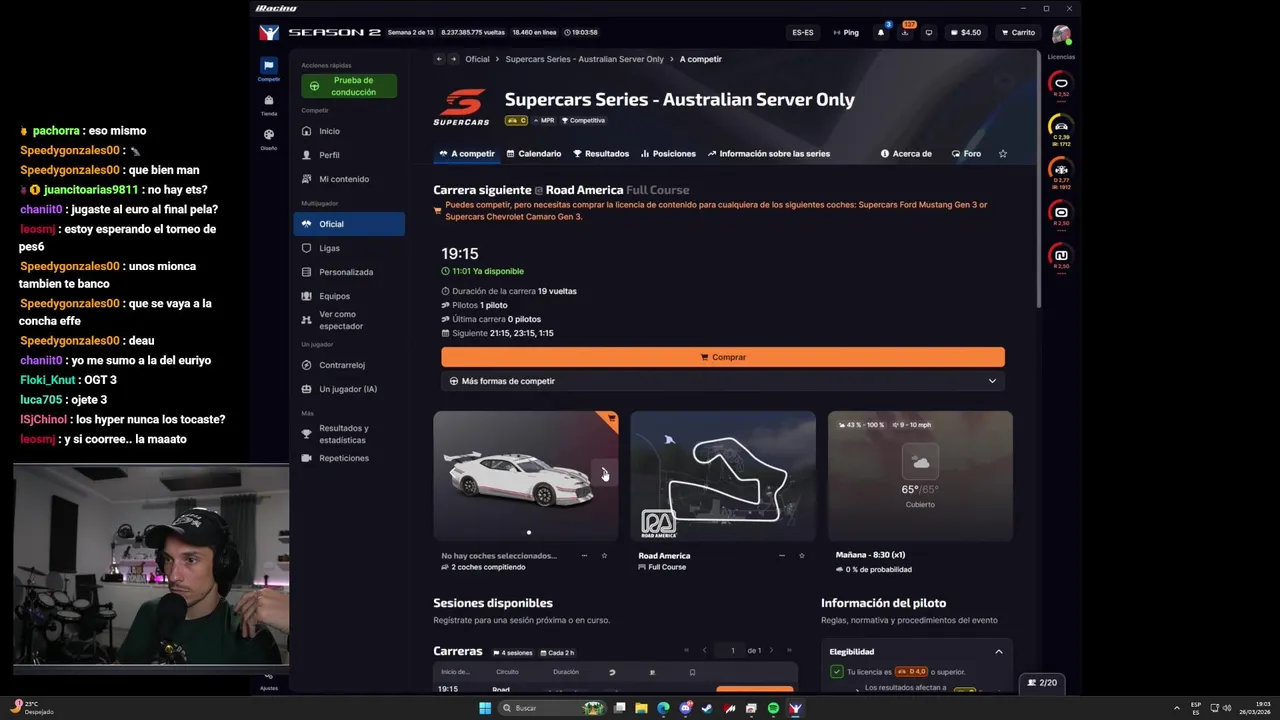Open Steam from the Windows taskbar
Viewport: 1280px width, 720px height.
708,708
